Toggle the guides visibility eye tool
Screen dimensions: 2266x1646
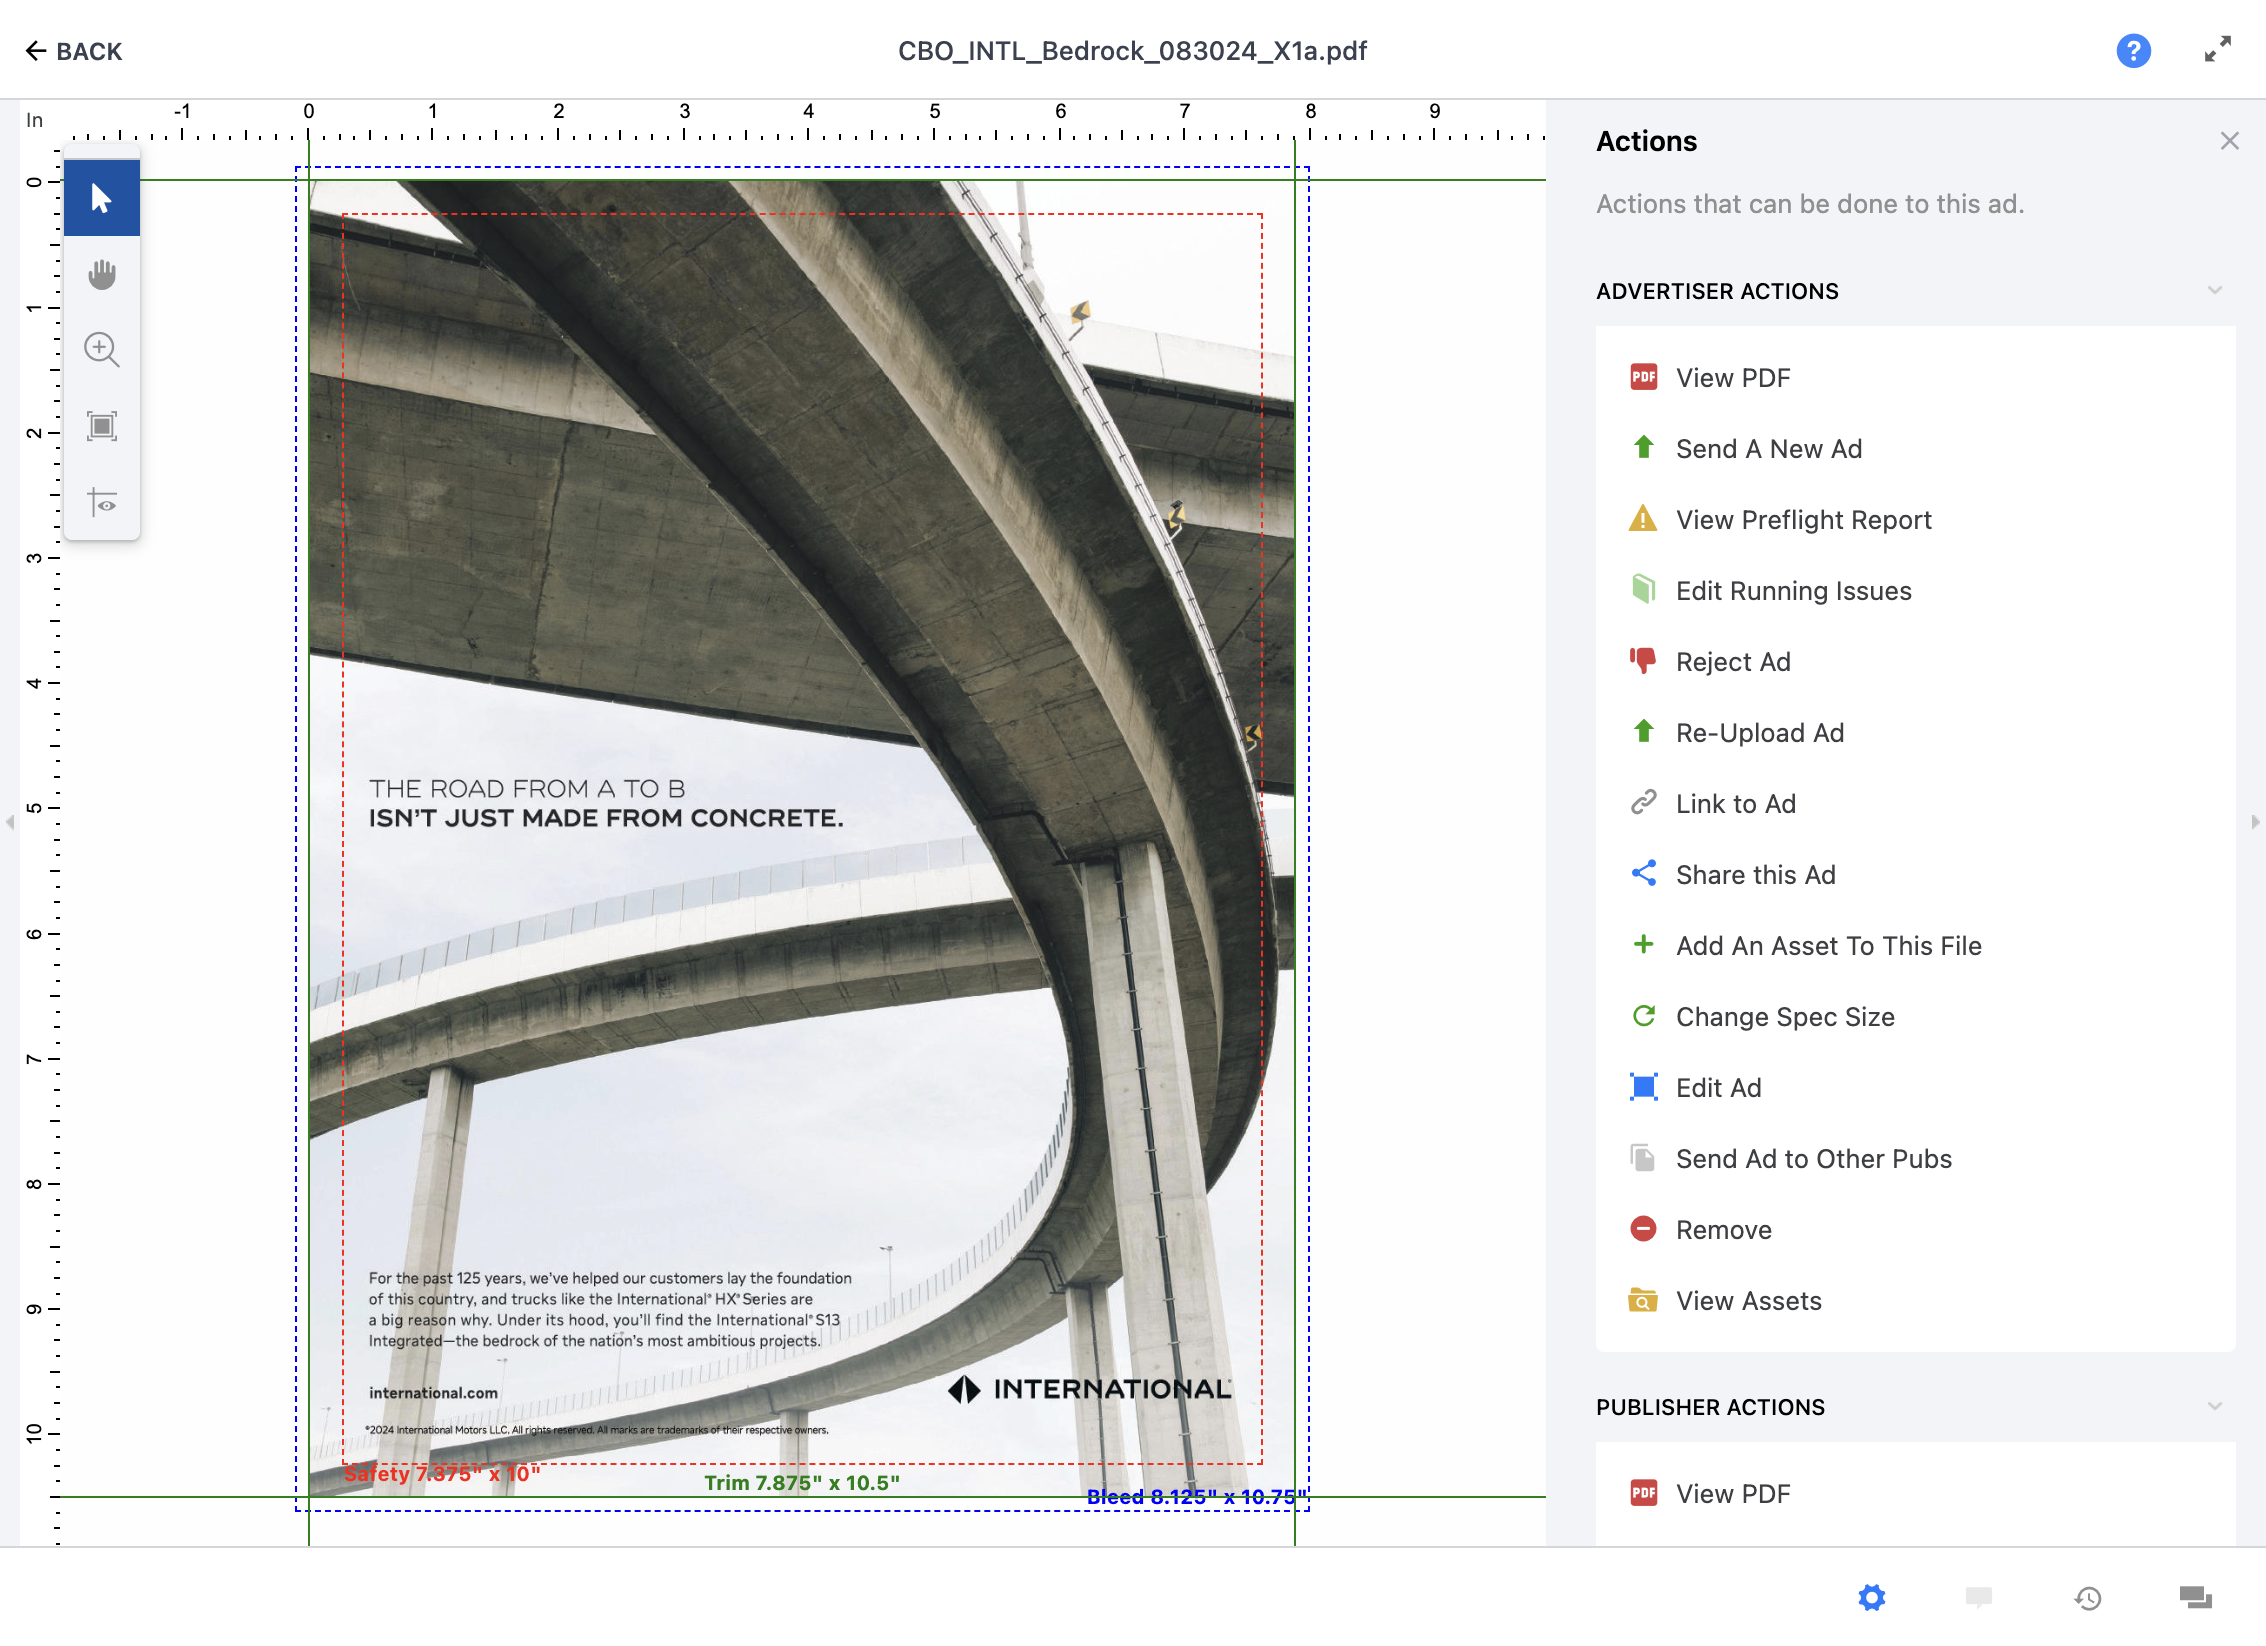[101, 502]
